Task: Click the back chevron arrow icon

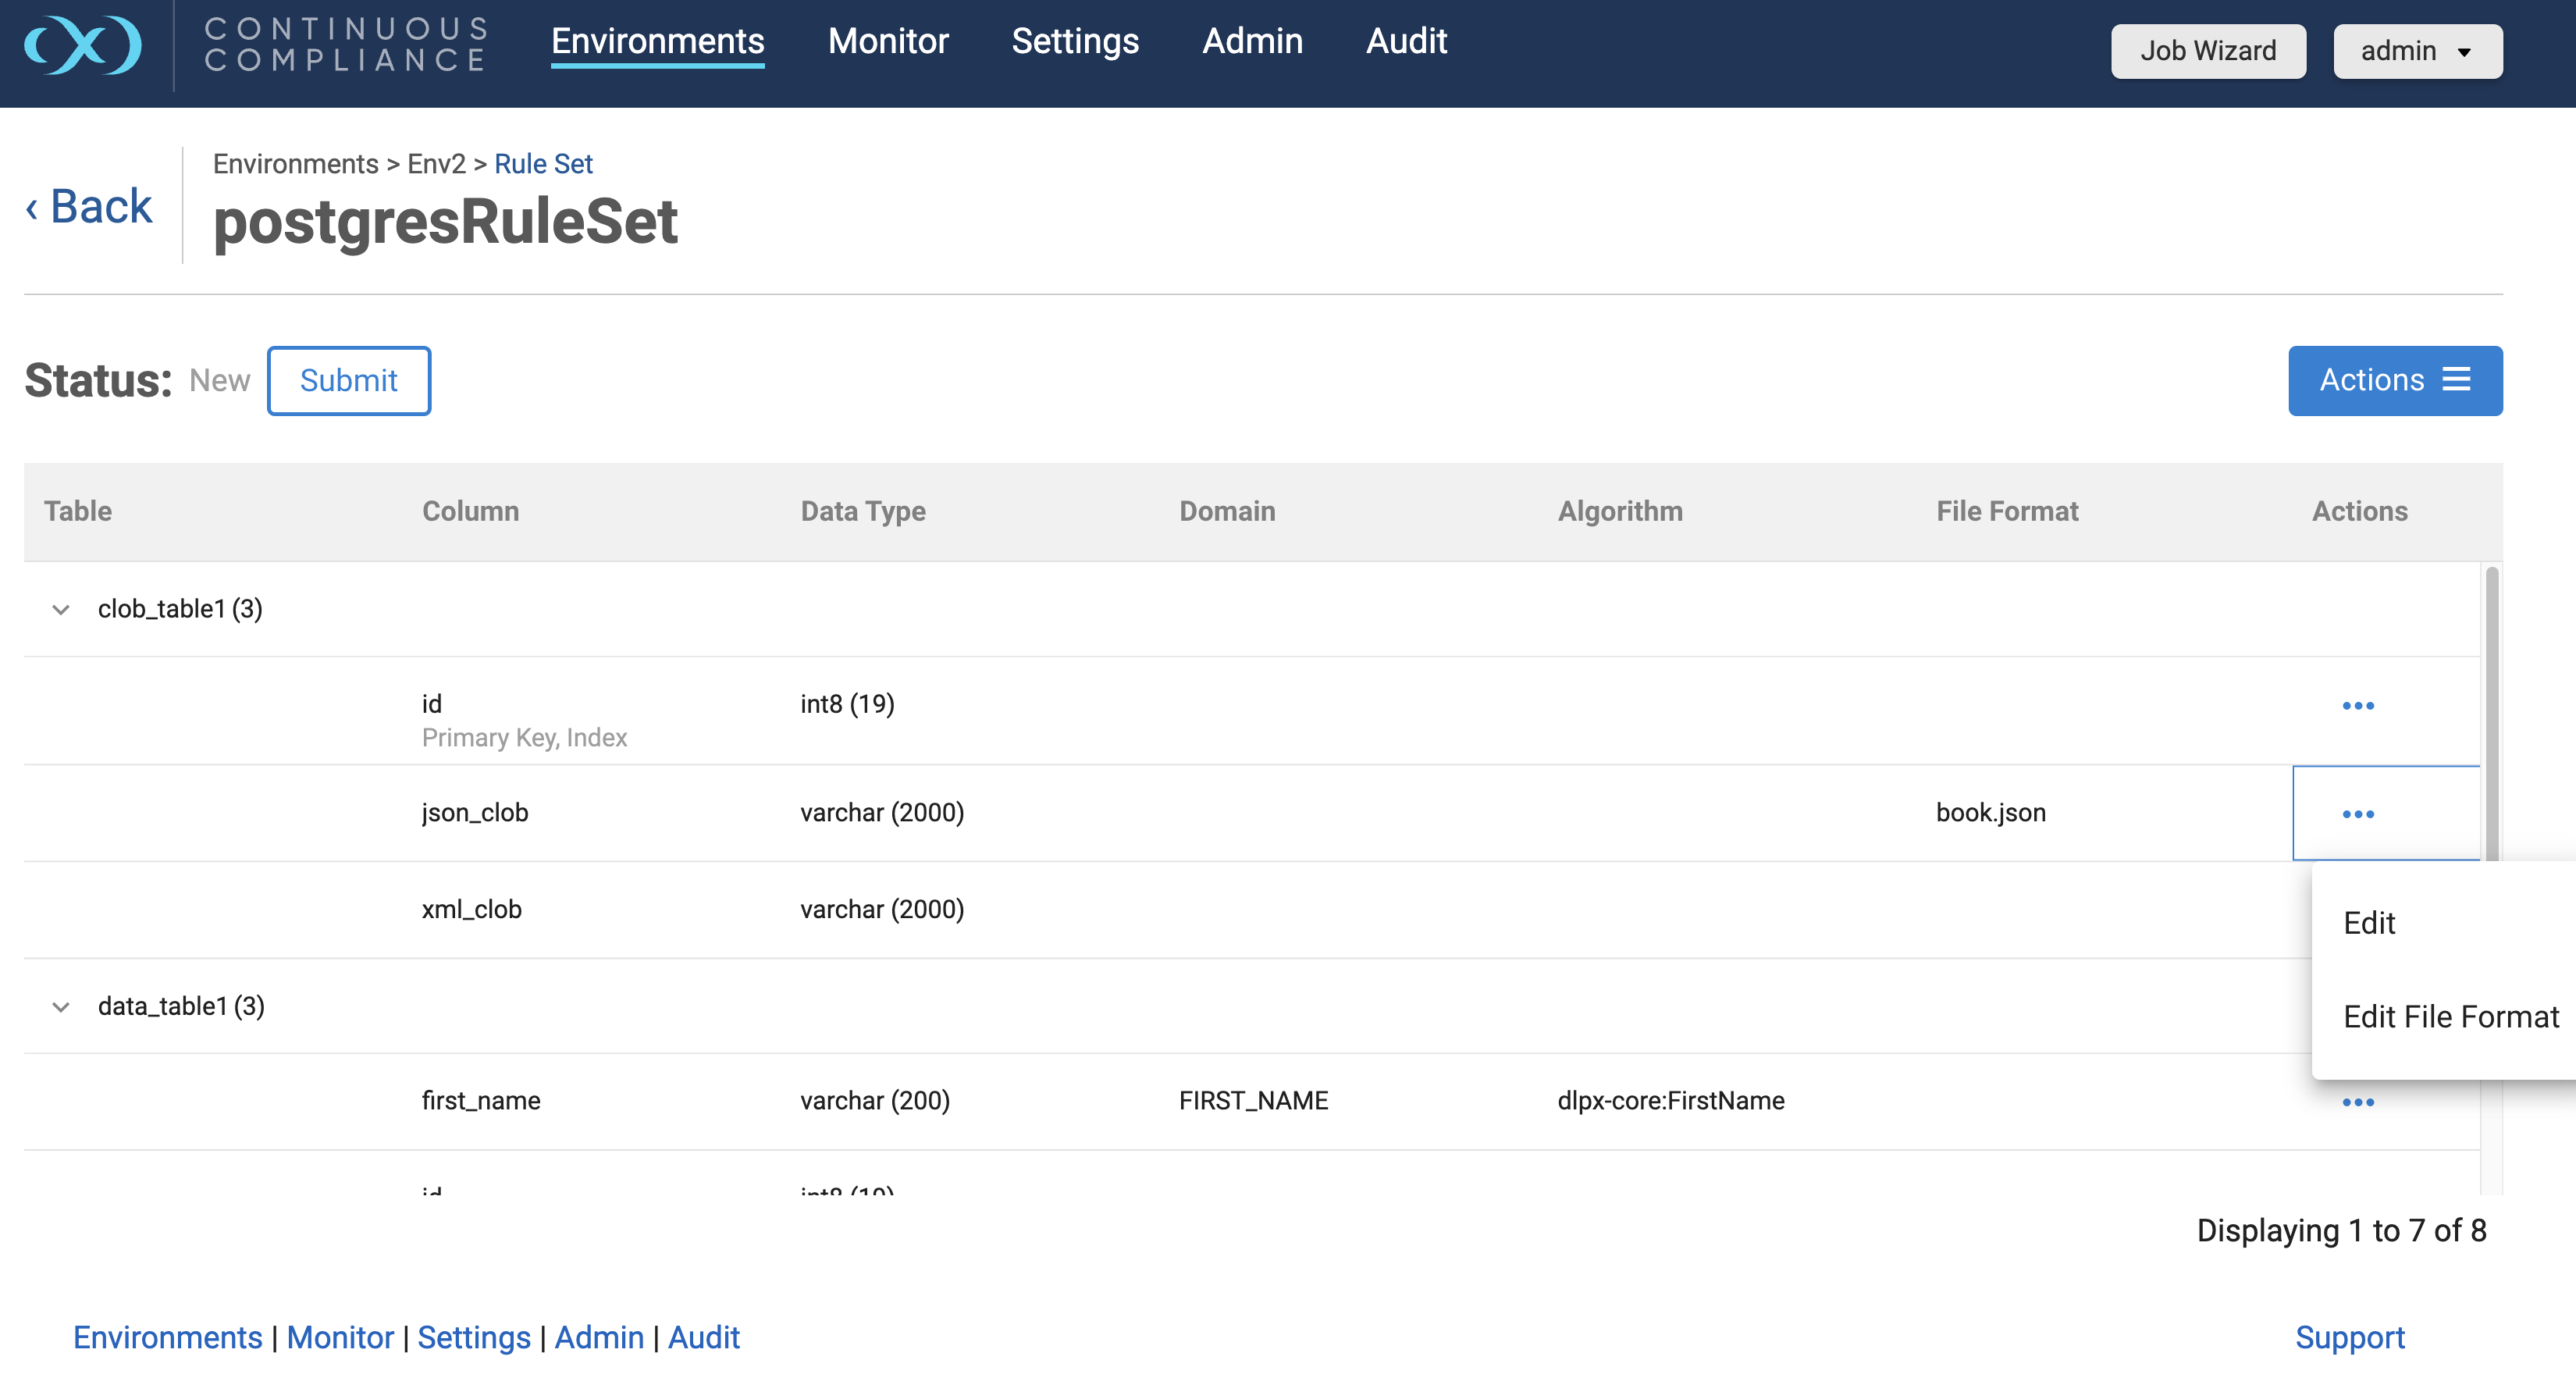Action: pyautogui.click(x=32, y=209)
